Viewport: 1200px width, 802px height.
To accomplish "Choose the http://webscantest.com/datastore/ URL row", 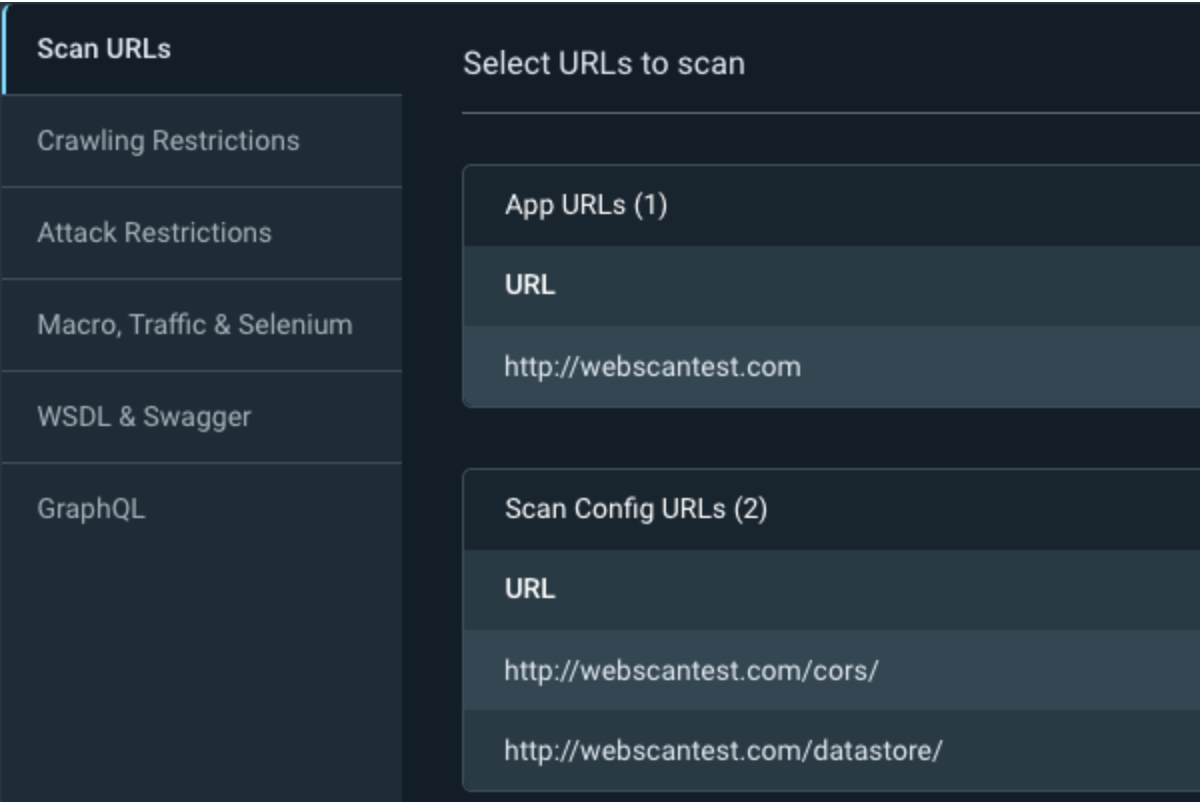I will [x=722, y=751].
